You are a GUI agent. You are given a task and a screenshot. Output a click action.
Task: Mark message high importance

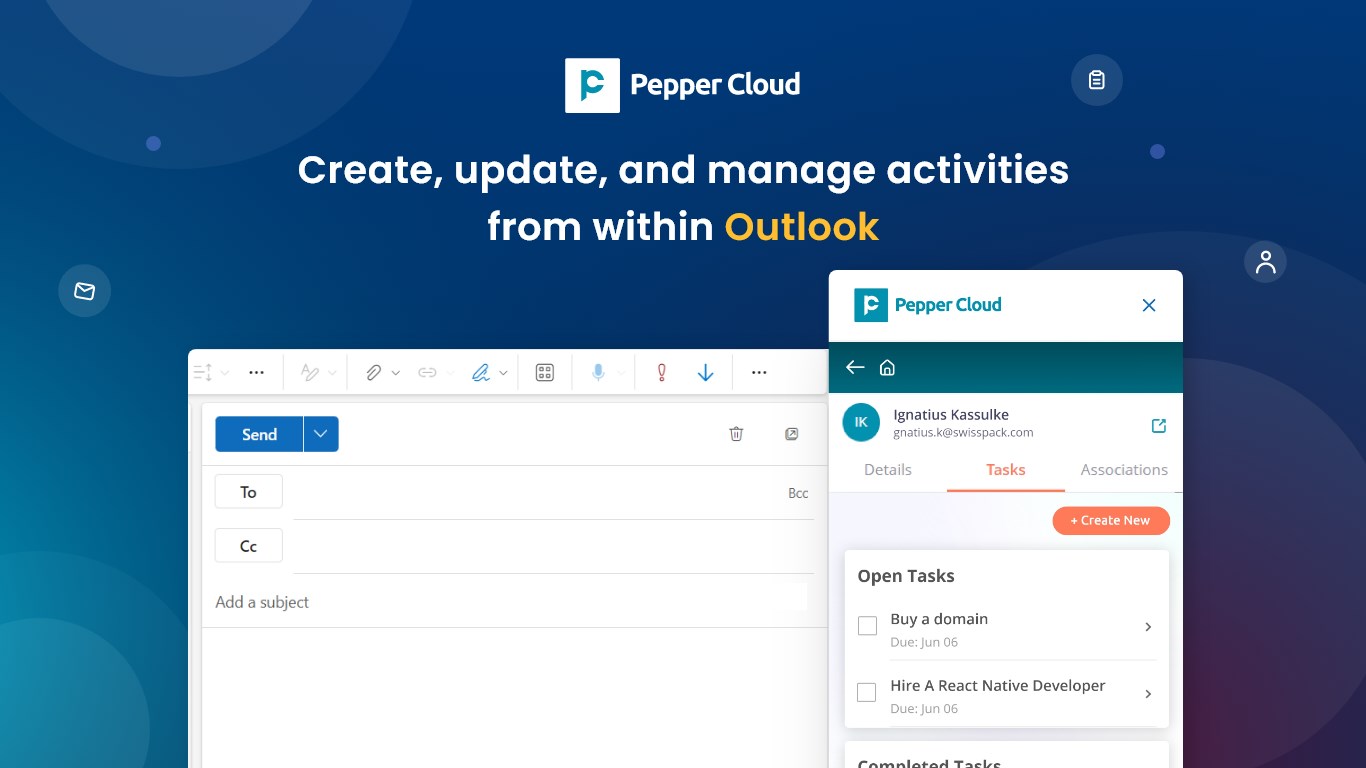click(661, 373)
